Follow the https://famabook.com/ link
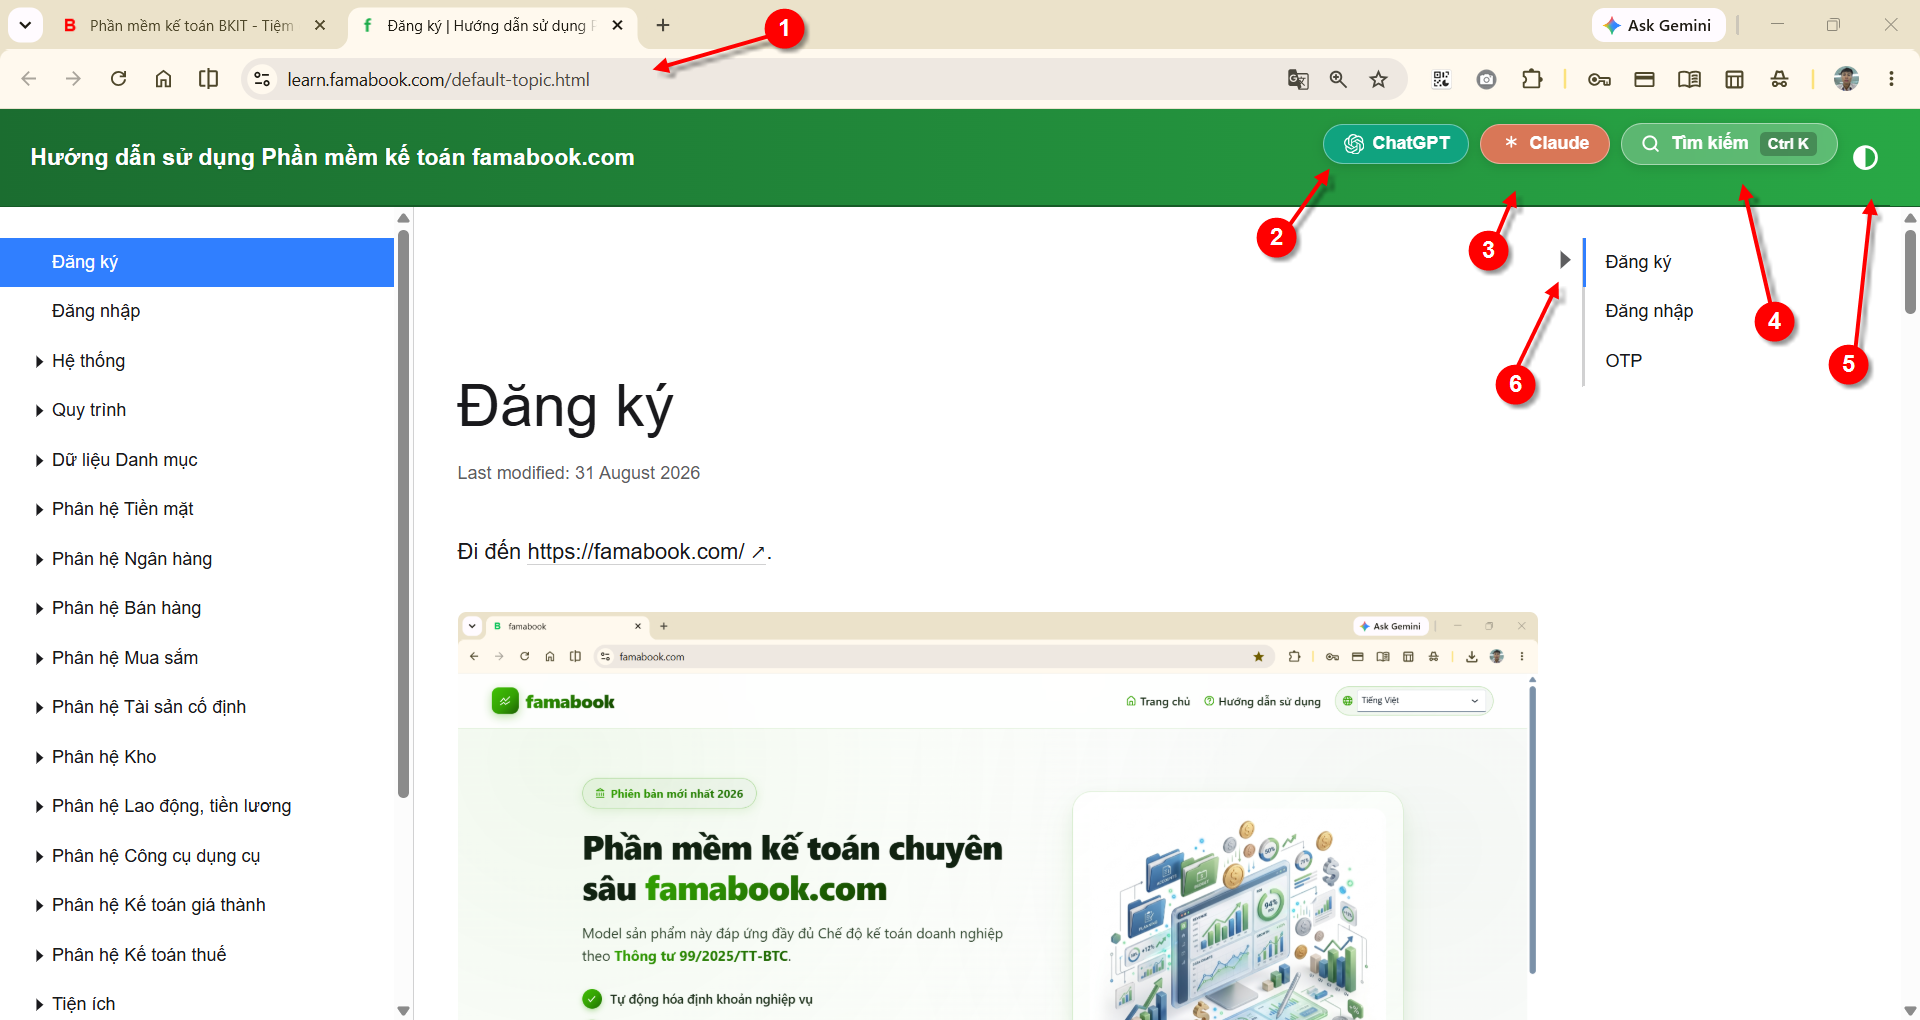This screenshot has height=1020, width=1920. (645, 552)
